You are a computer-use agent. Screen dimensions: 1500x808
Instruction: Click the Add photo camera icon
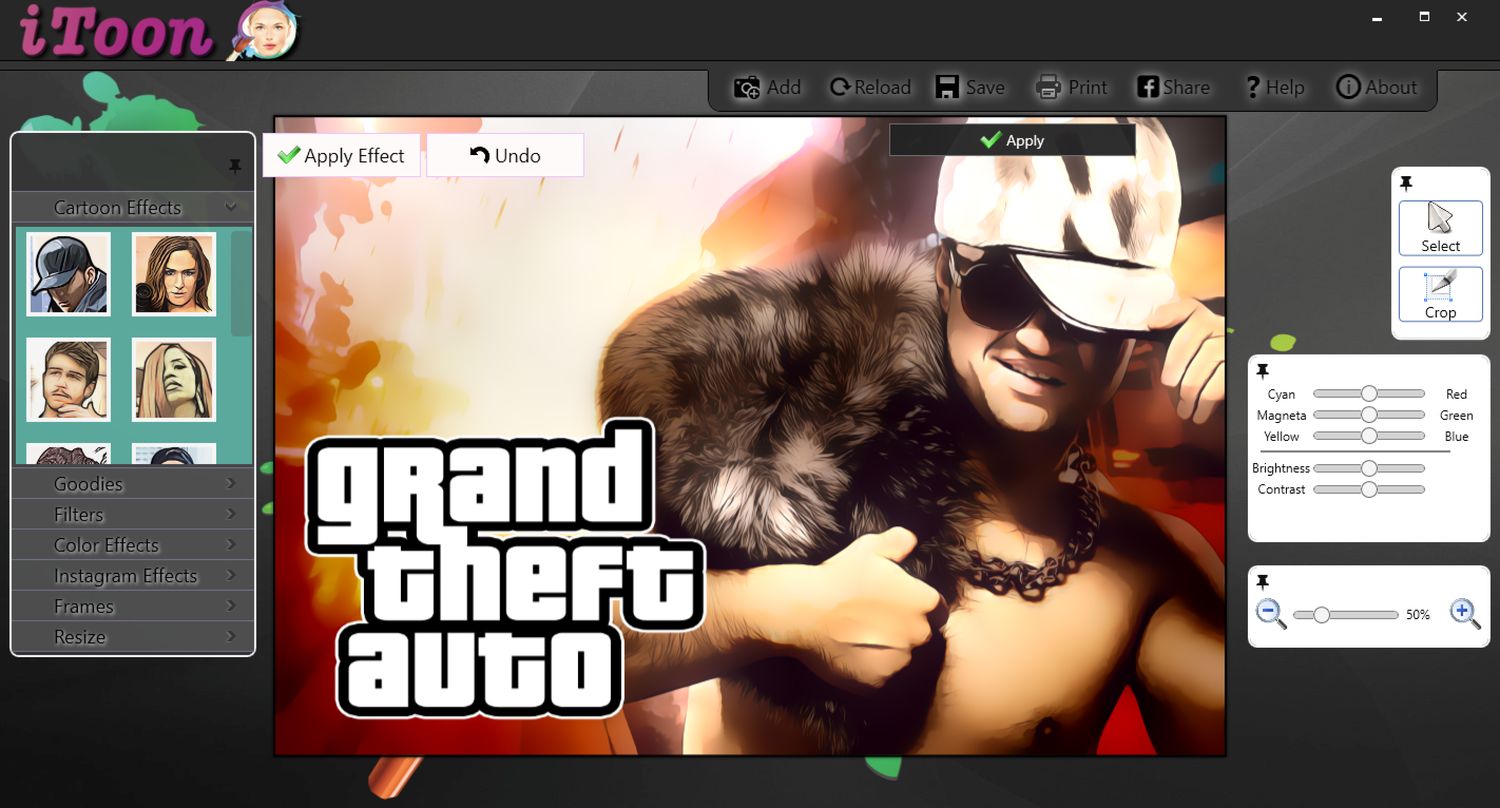[x=747, y=88]
